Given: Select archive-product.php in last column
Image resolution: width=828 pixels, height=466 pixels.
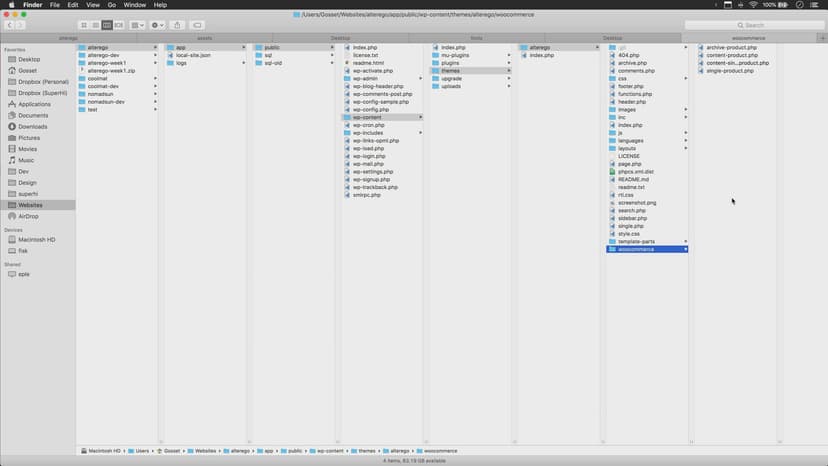Looking at the screenshot, I should pyautogui.click(x=731, y=47).
